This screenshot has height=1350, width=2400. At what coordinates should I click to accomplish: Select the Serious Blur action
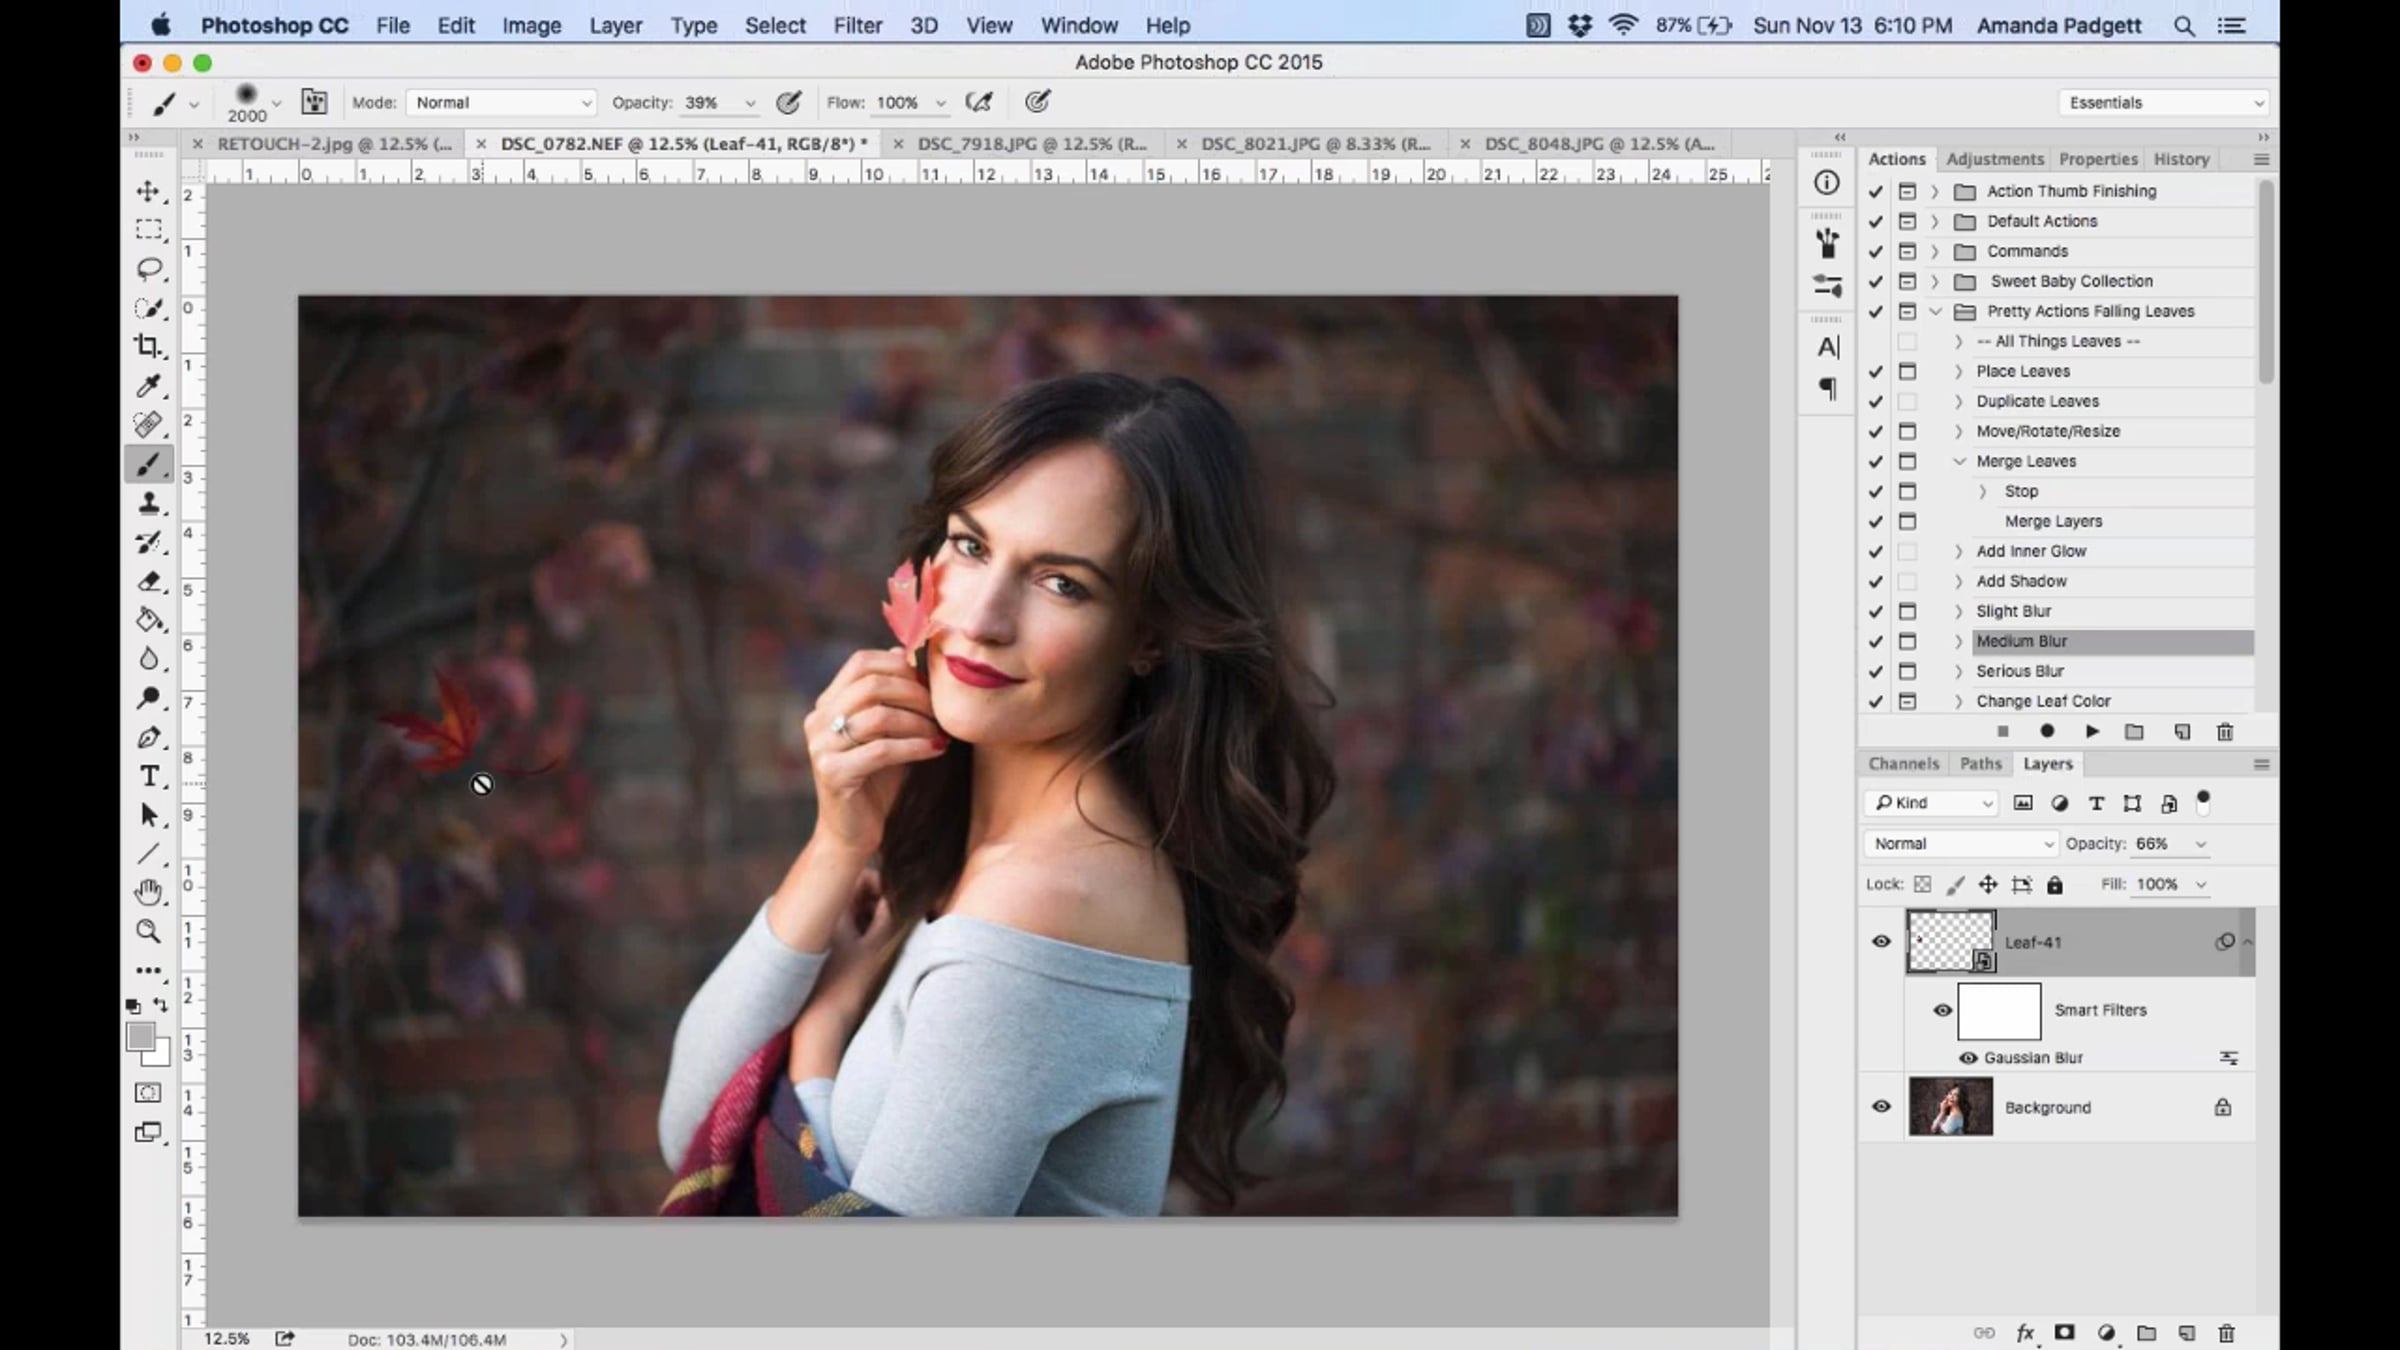click(x=2019, y=671)
